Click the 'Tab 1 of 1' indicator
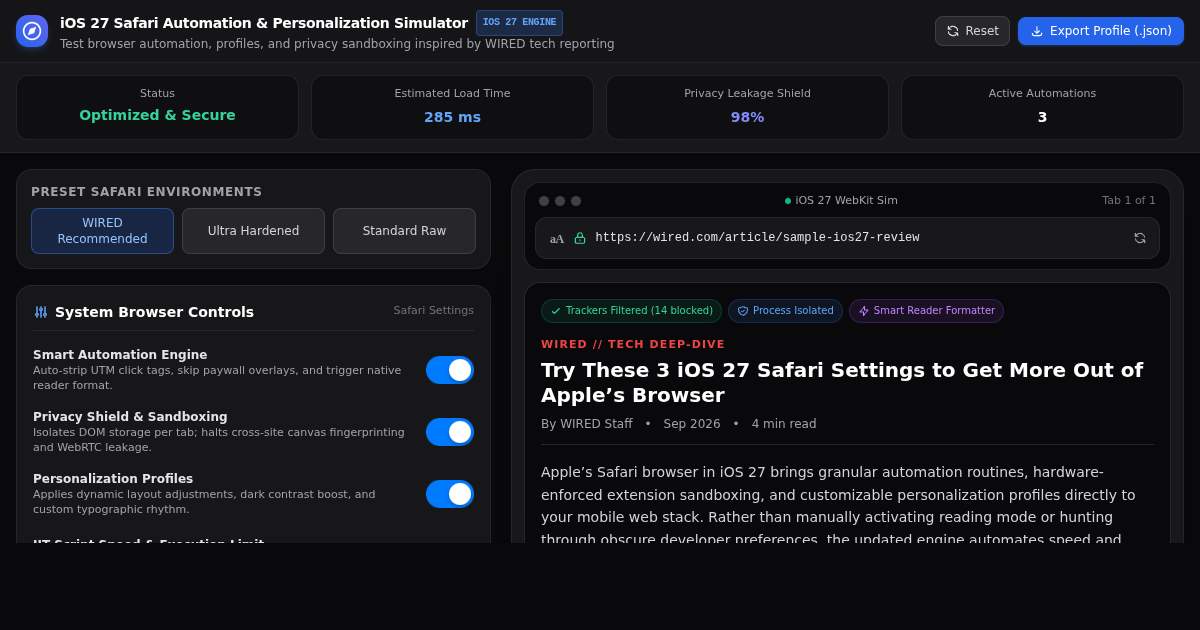This screenshot has height=630, width=1200. [x=1128, y=200]
